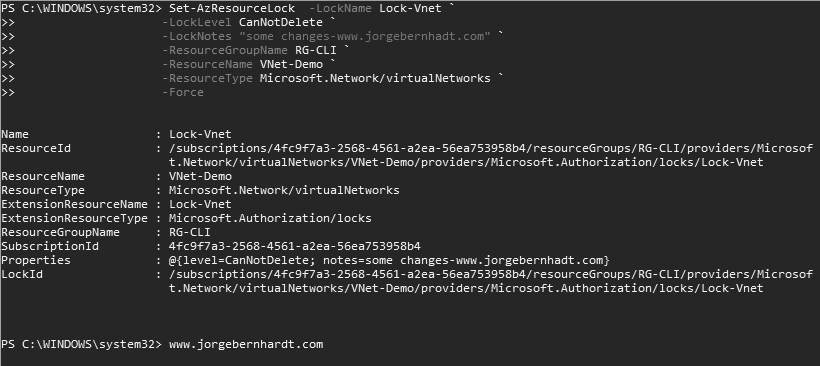The height and width of the screenshot is (366, 820).
Task: Click the LockId path first line
Action: [x=491, y=274]
